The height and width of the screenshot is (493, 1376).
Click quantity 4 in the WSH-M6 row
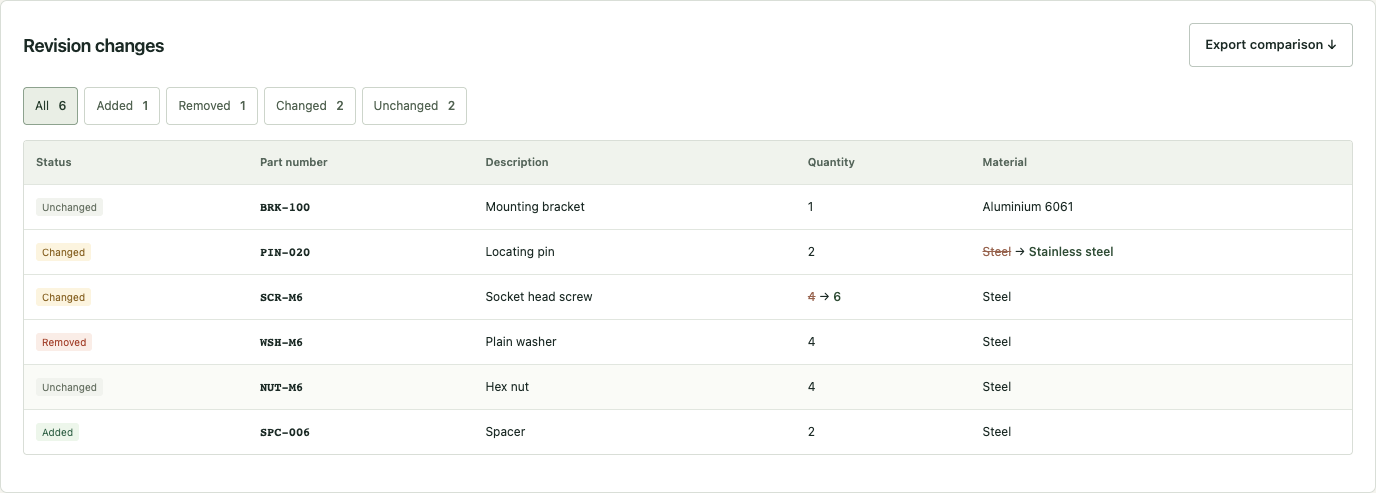tap(812, 342)
